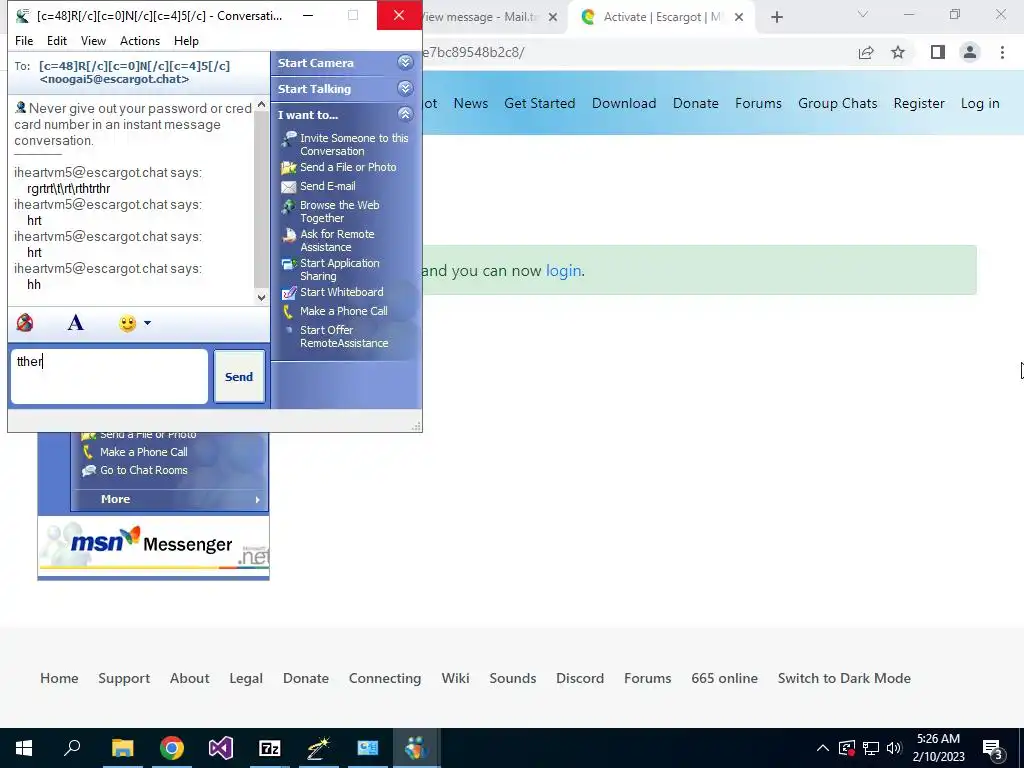Click Ask for Remote Assistance
The height and width of the screenshot is (768, 1024).
tap(337, 240)
